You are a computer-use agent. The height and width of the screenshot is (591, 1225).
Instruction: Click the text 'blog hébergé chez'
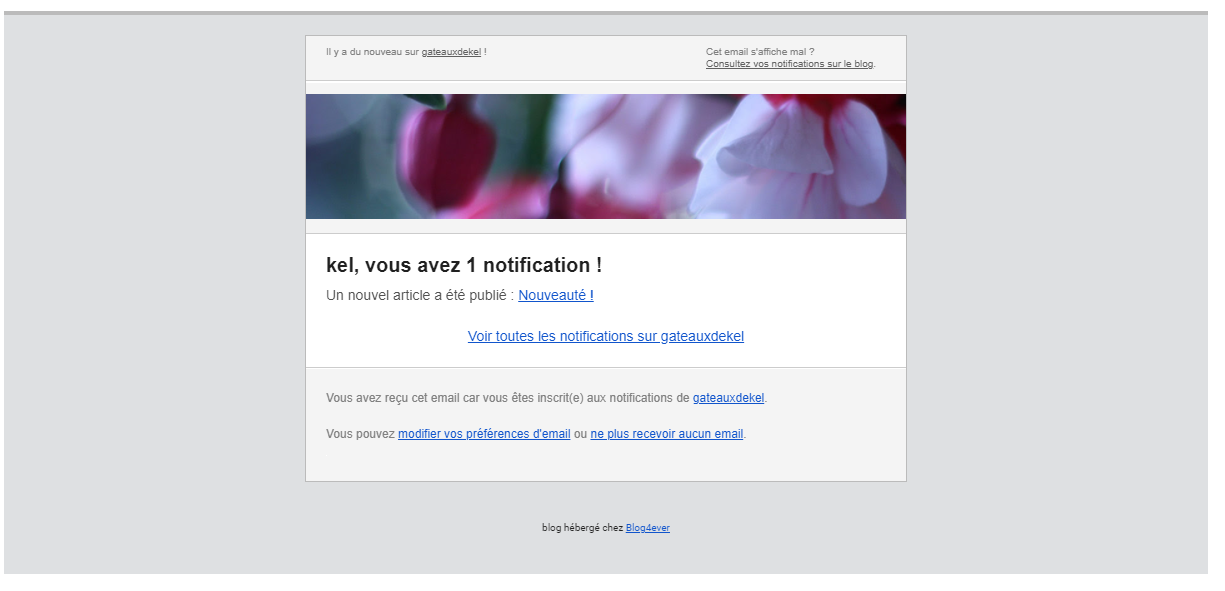coord(582,528)
